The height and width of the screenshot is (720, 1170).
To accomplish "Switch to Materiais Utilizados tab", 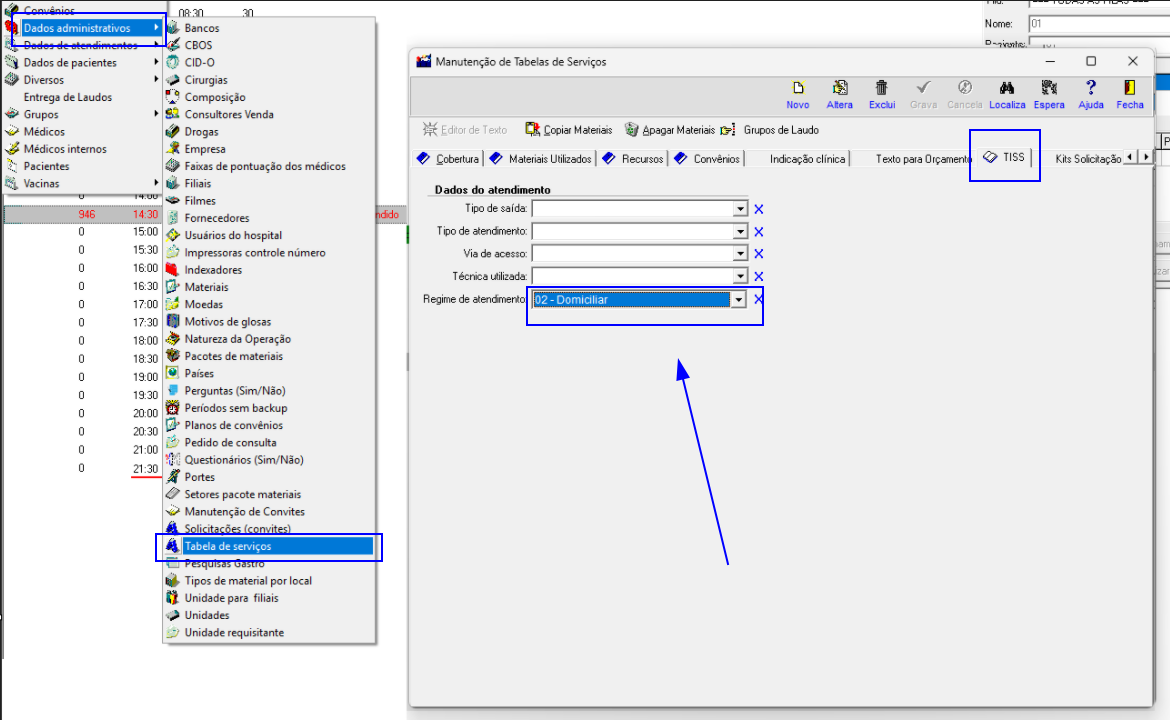I will point(541,159).
